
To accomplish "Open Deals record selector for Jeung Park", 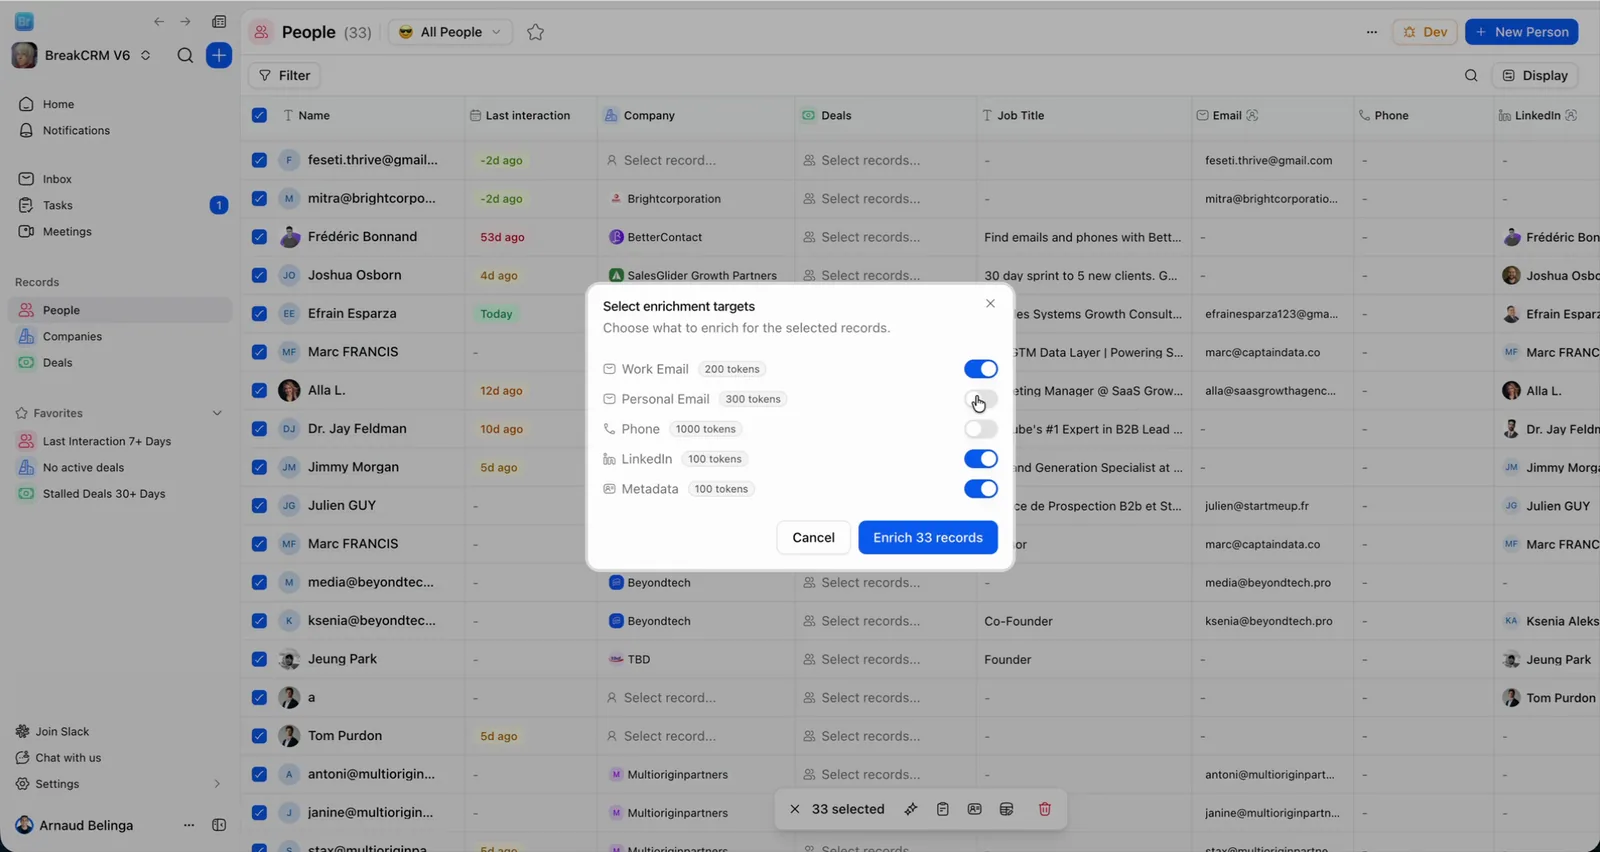I will point(861,659).
